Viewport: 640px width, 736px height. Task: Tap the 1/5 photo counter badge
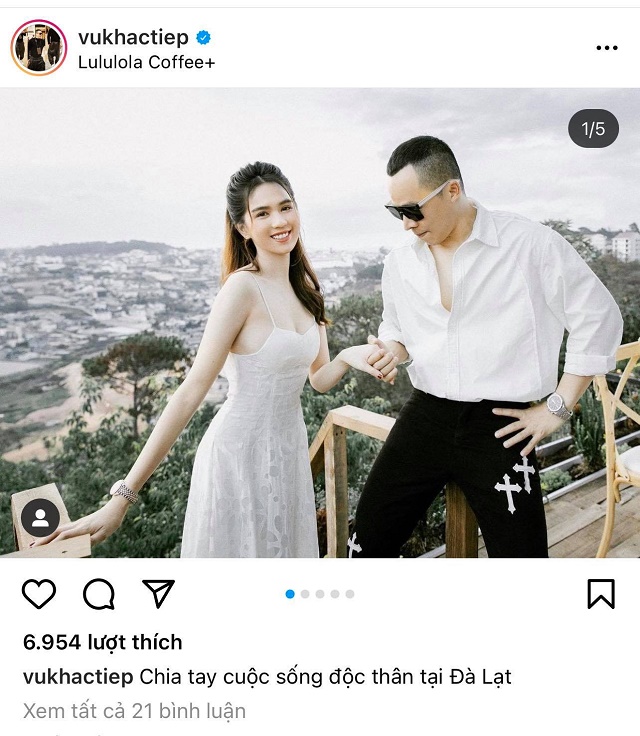pyautogui.click(x=593, y=129)
